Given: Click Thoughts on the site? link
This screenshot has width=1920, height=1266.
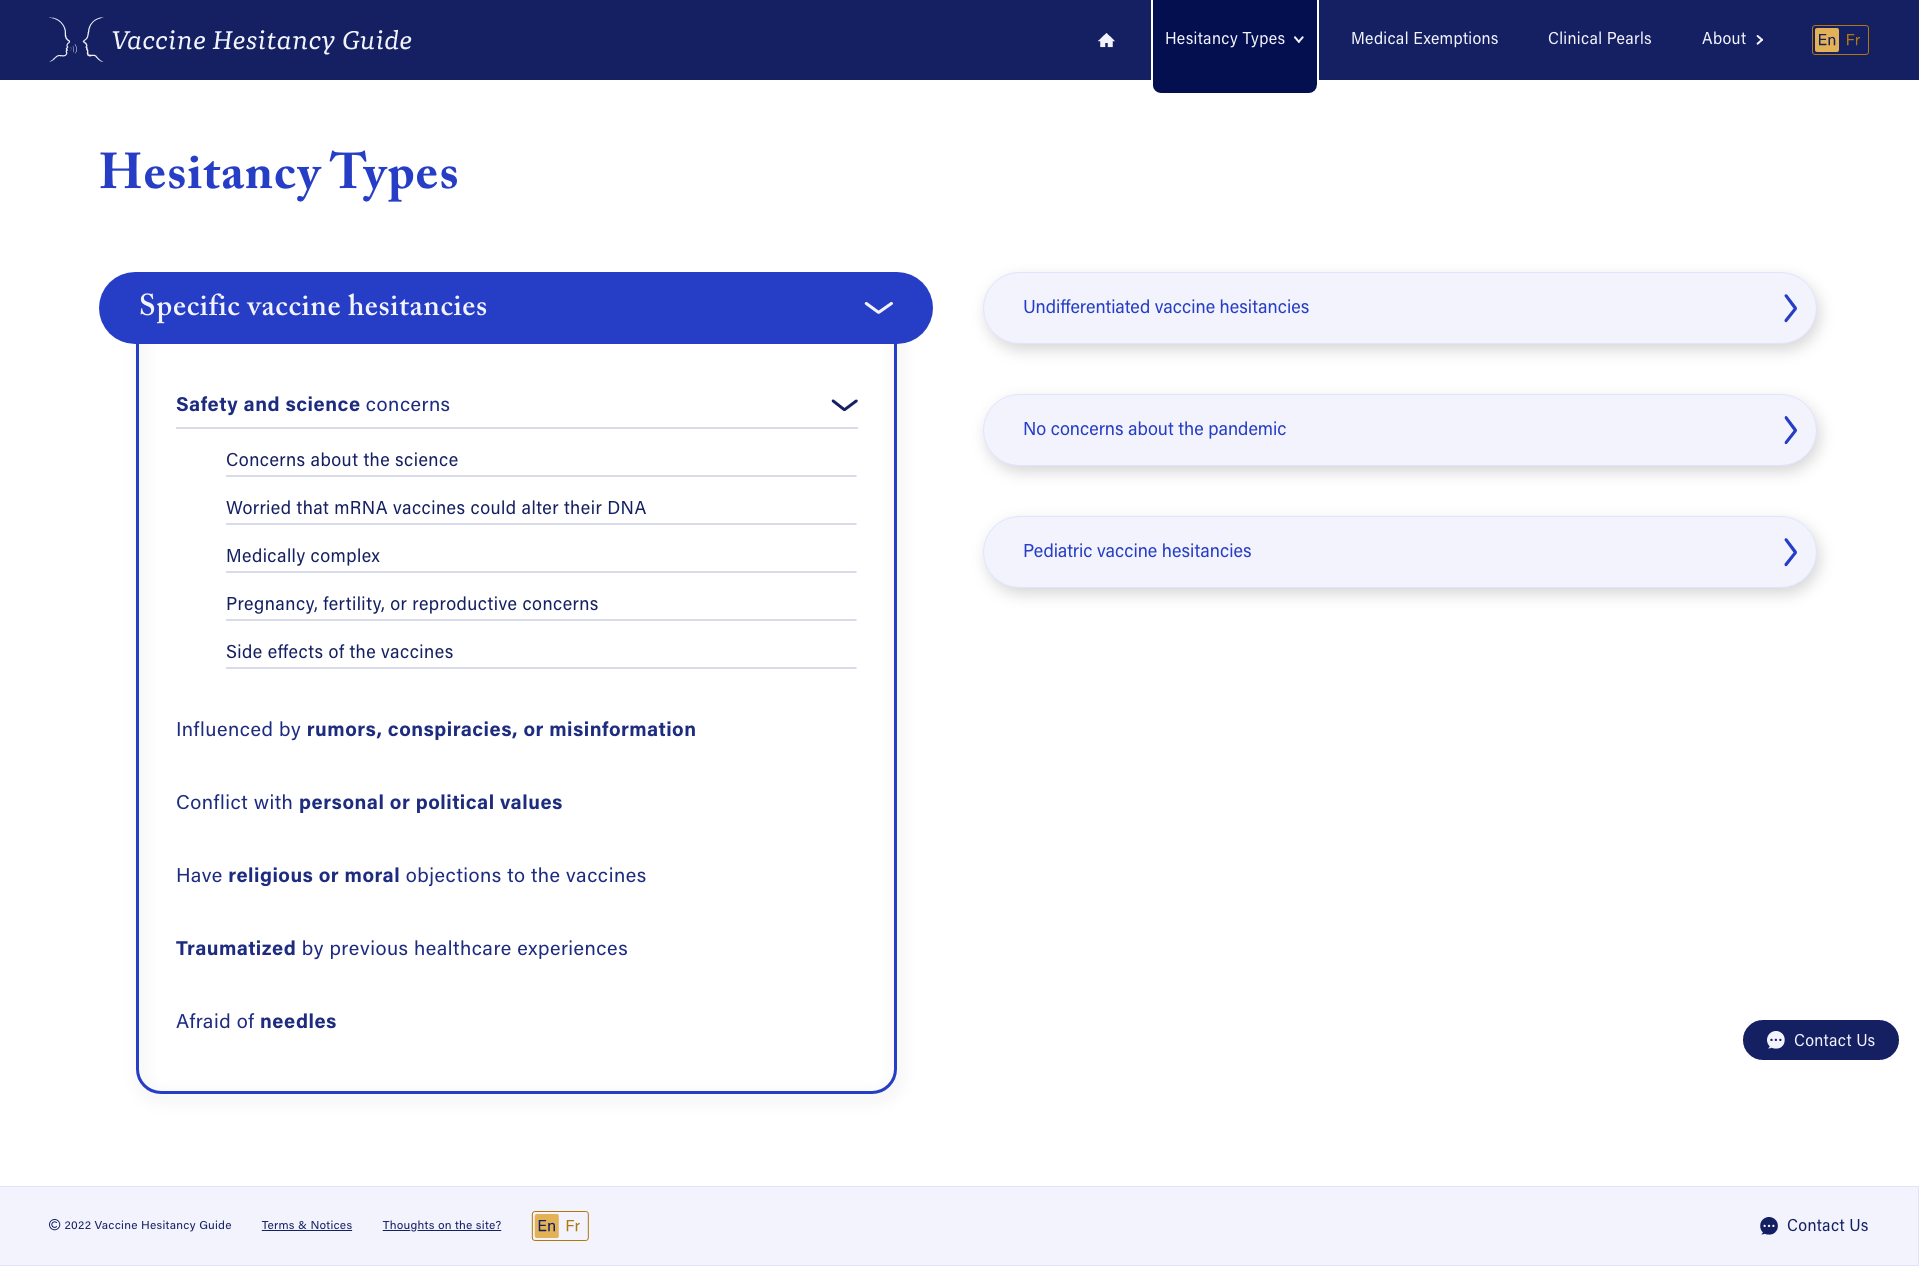Looking at the screenshot, I should click(441, 1226).
